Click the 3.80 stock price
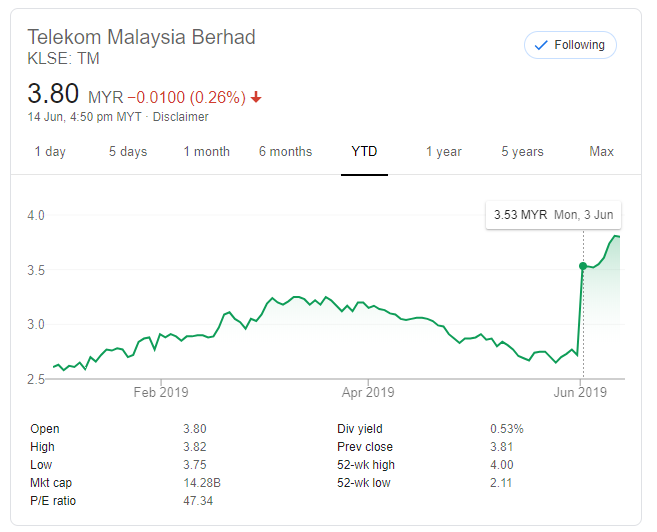 [x=52, y=96]
